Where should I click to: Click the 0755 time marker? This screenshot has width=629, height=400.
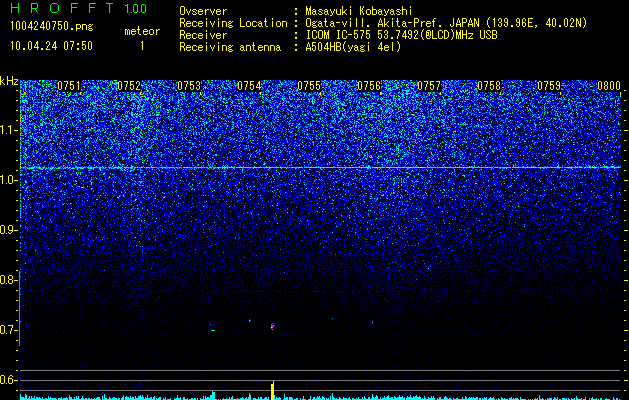coord(309,86)
